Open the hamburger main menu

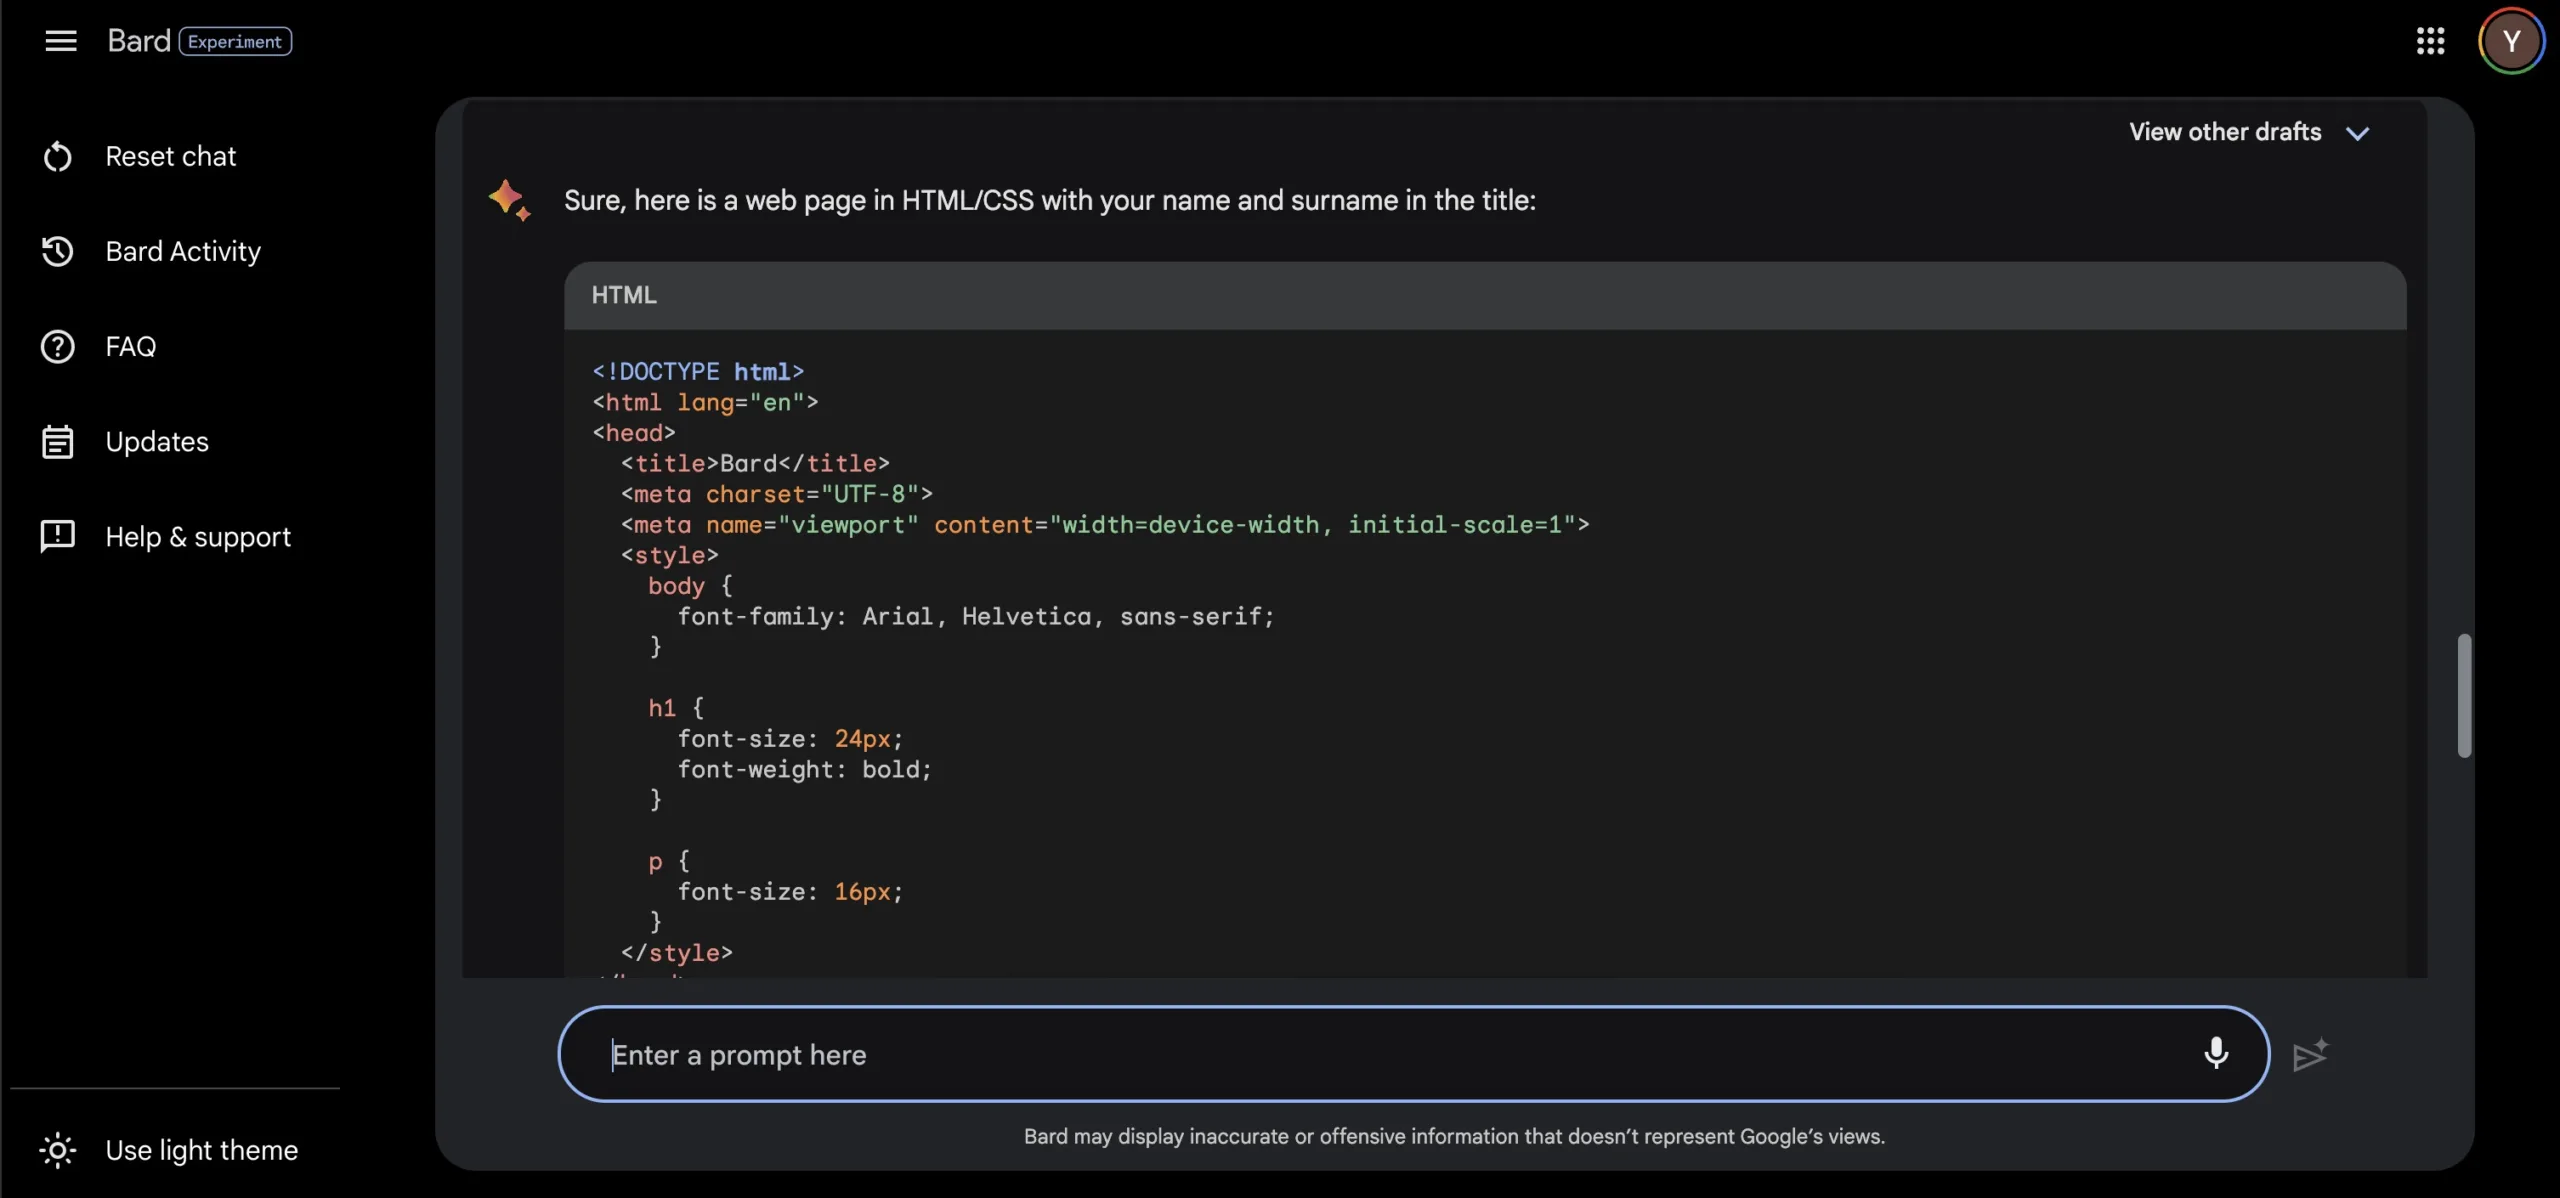tap(61, 41)
